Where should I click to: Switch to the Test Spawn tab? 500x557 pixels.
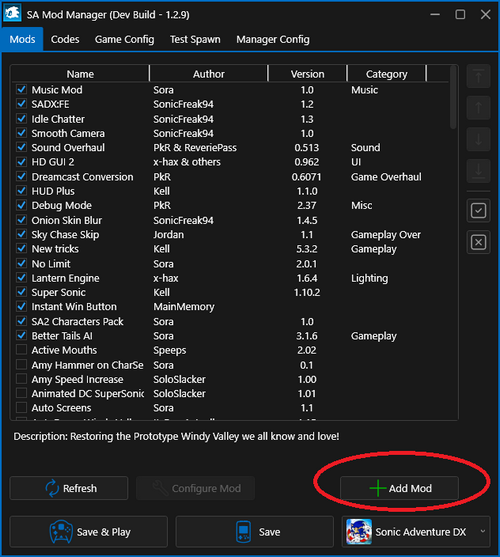(x=195, y=39)
